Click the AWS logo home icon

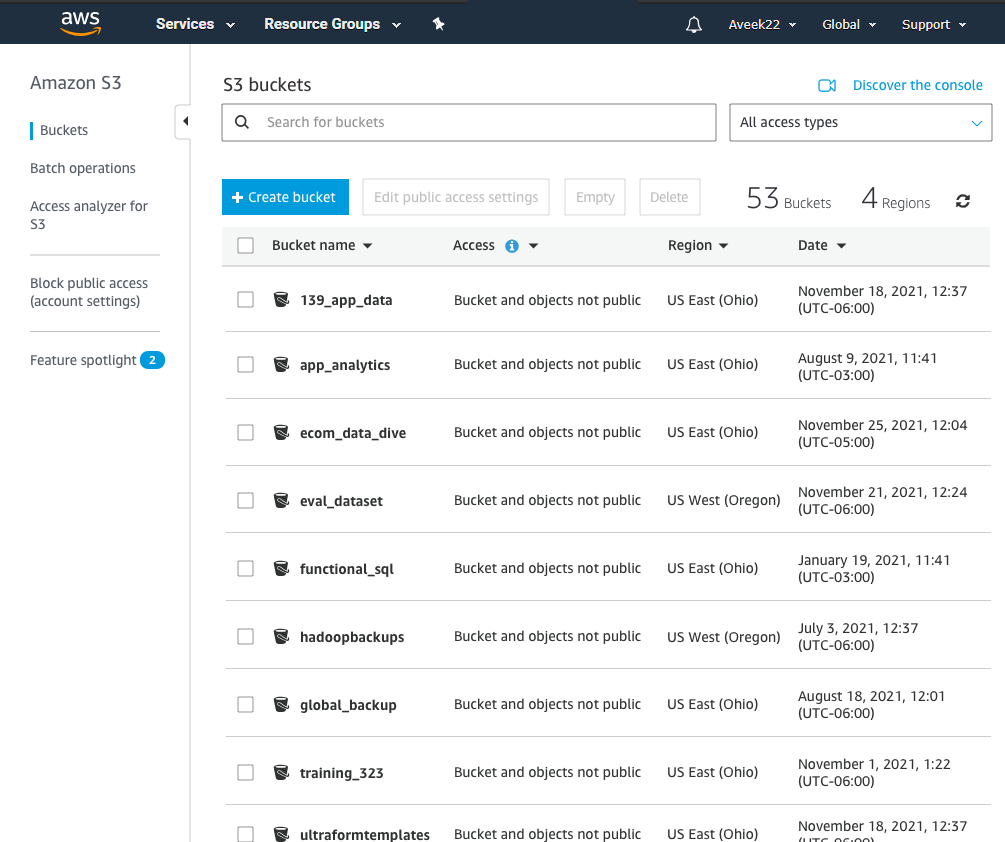pyautogui.click(x=80, y=23)
